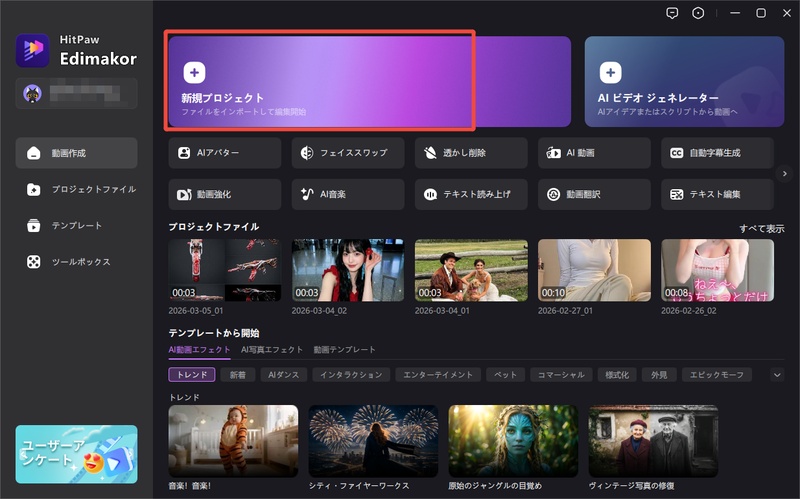Click the 透かし削除 eraser icon
This screenshot has width=800, height=499.
tap(430, 153)
